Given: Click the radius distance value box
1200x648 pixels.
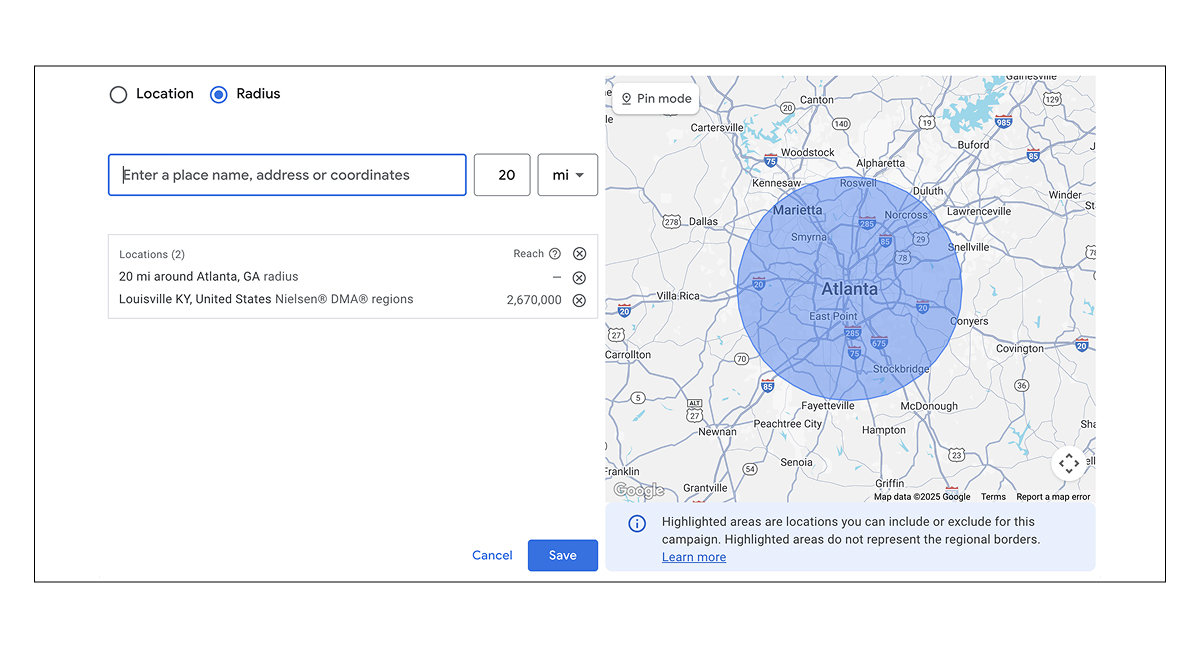Looking at the screenshot, I should pyautogui.click(x=502, y=175).
